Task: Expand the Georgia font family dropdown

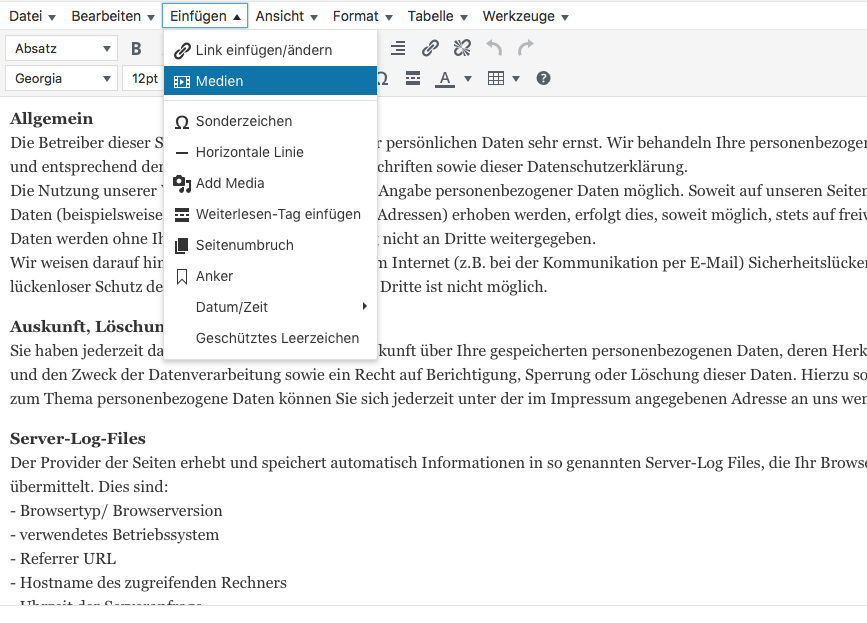Action: [x=61, y=78]
